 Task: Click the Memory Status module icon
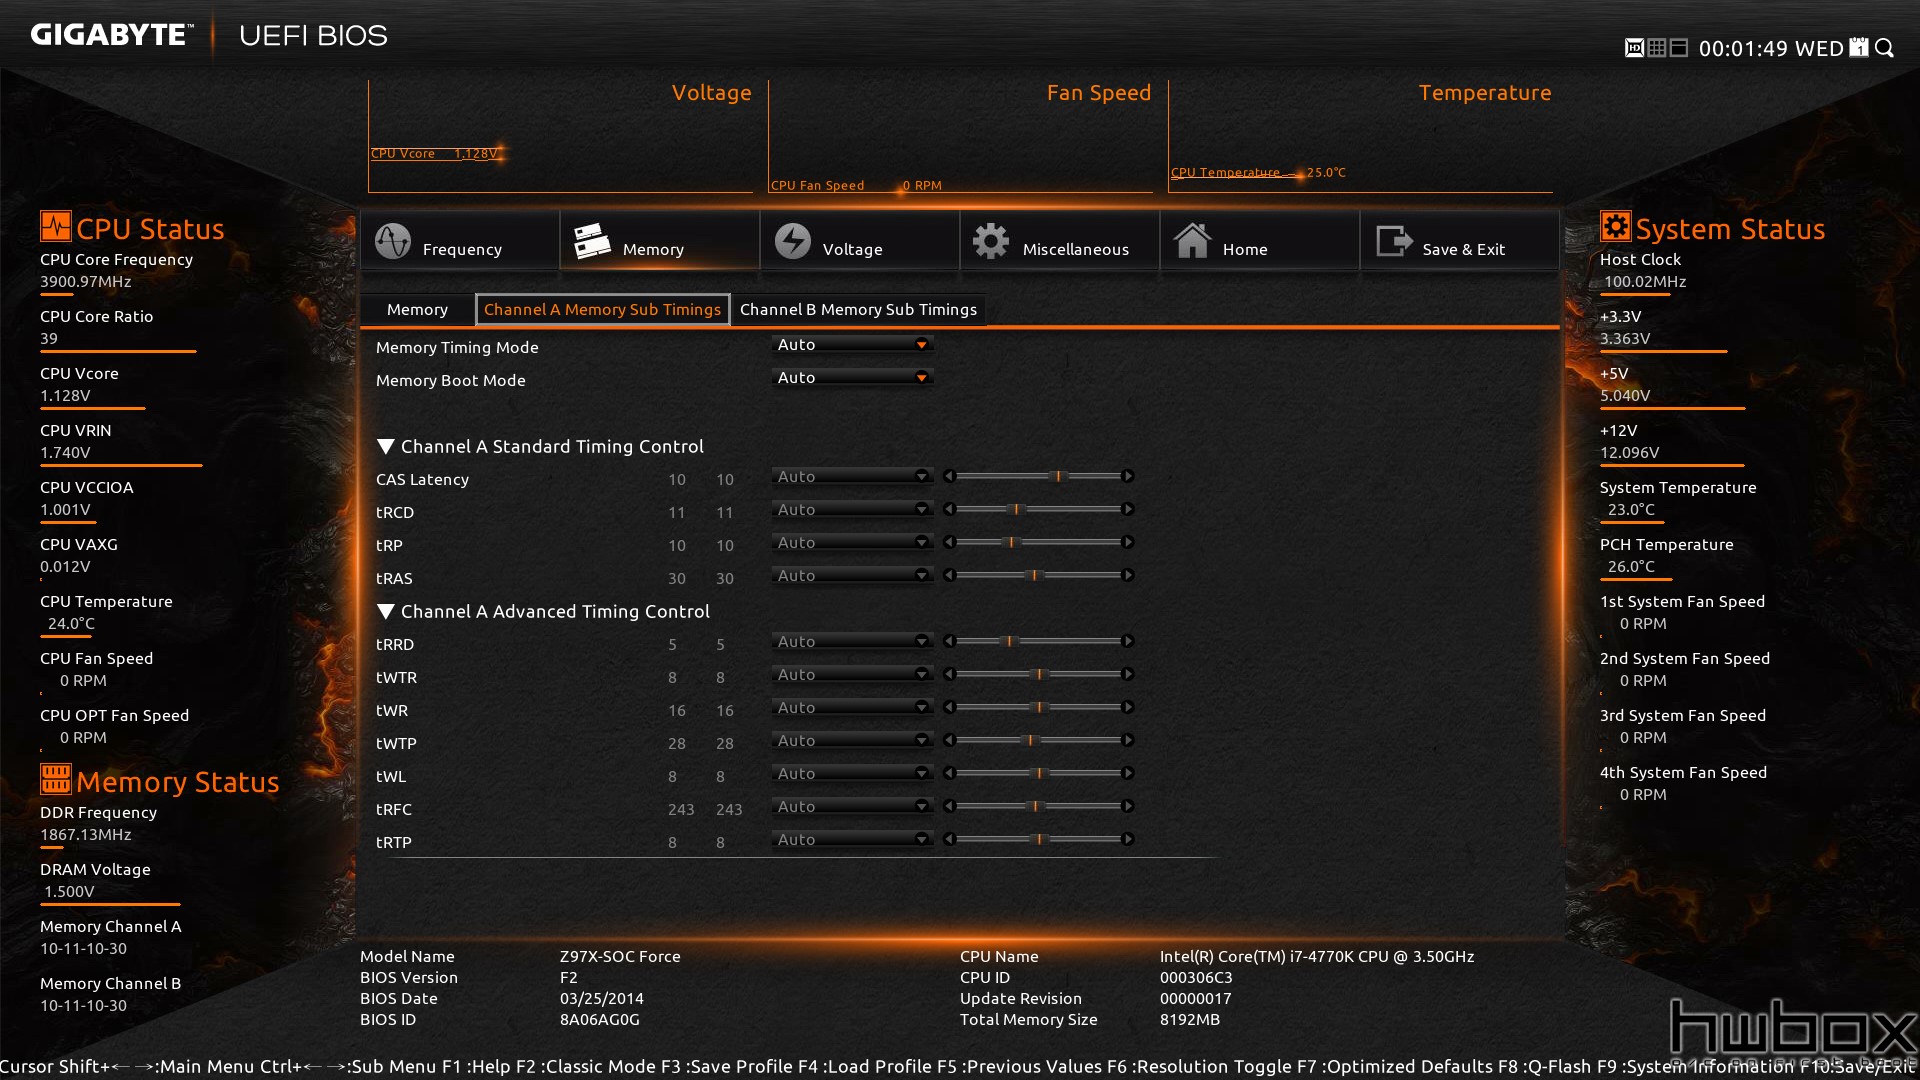[x=56, y=778]
